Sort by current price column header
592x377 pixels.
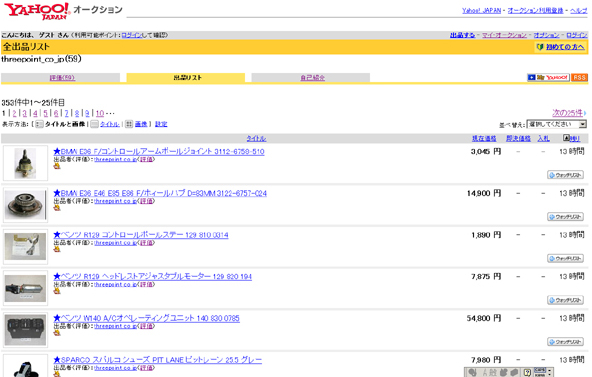484,138
